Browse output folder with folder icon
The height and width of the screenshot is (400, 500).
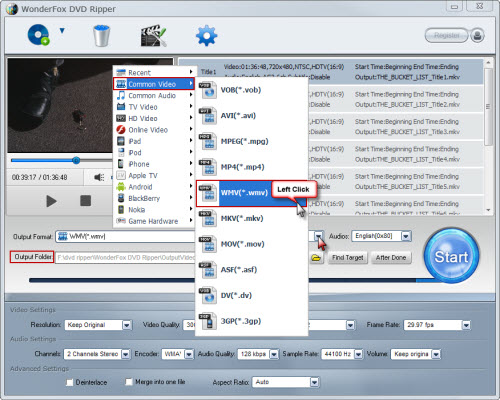(x=316, y=258)
